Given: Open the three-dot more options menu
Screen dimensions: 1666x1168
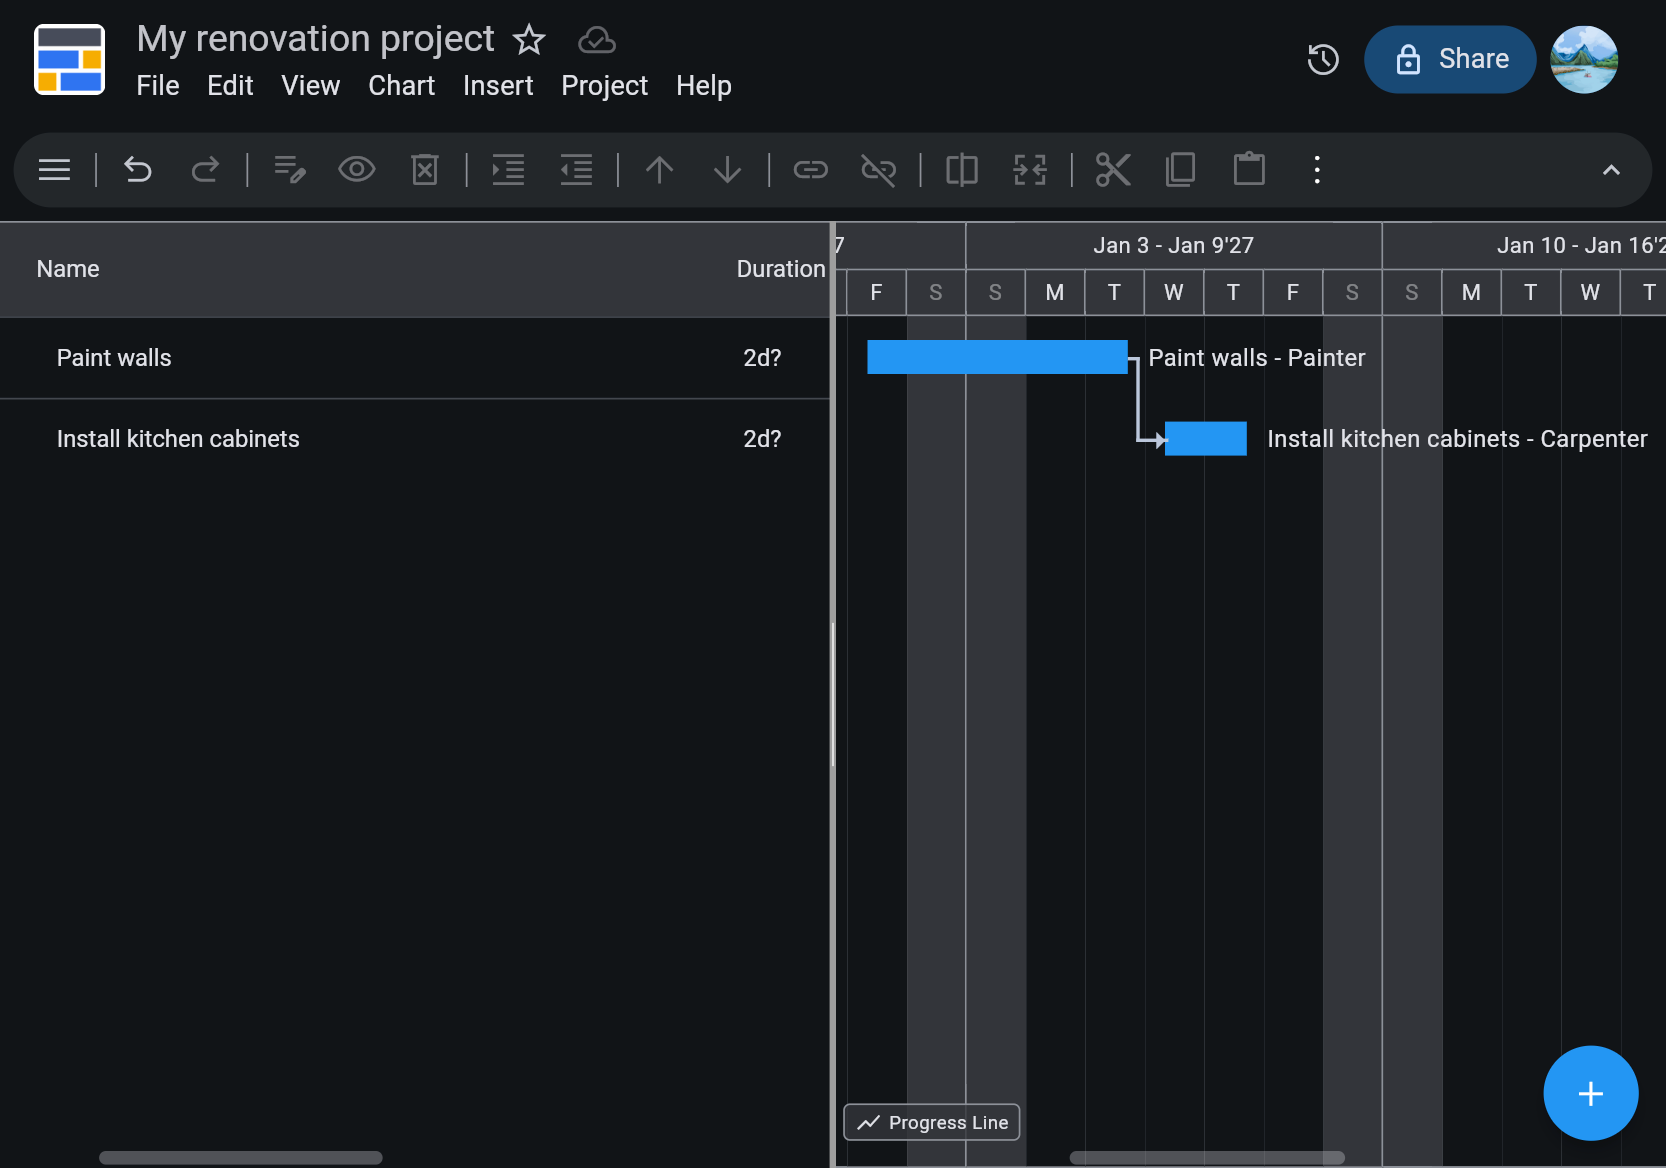Looking at the screenshot, I should 1317,170.
